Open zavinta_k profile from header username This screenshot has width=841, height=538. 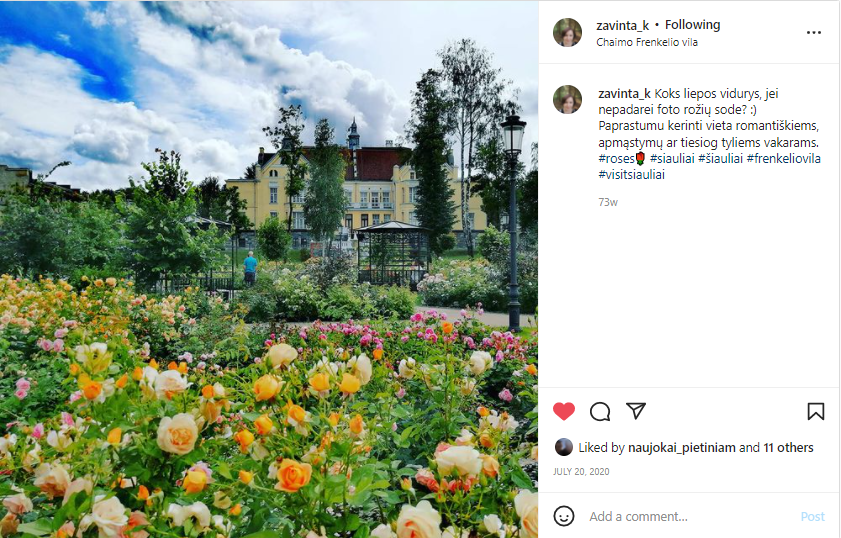(x=622, y=25)
